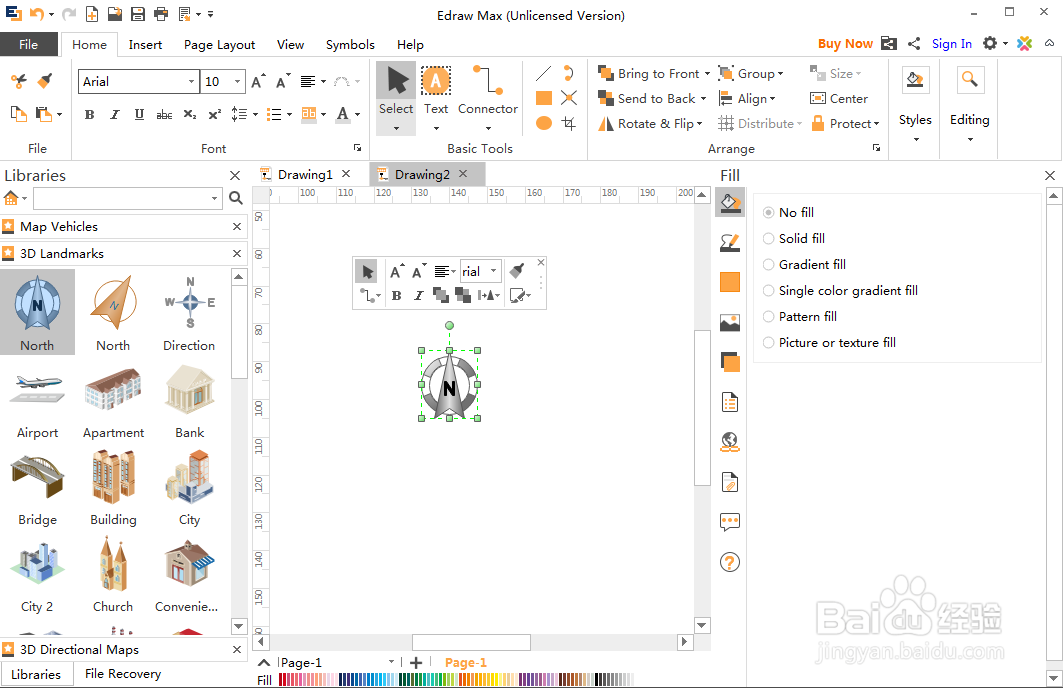The image size is (1063, 688).
Task: Click the Sign In link
Action: pos(951,43)
